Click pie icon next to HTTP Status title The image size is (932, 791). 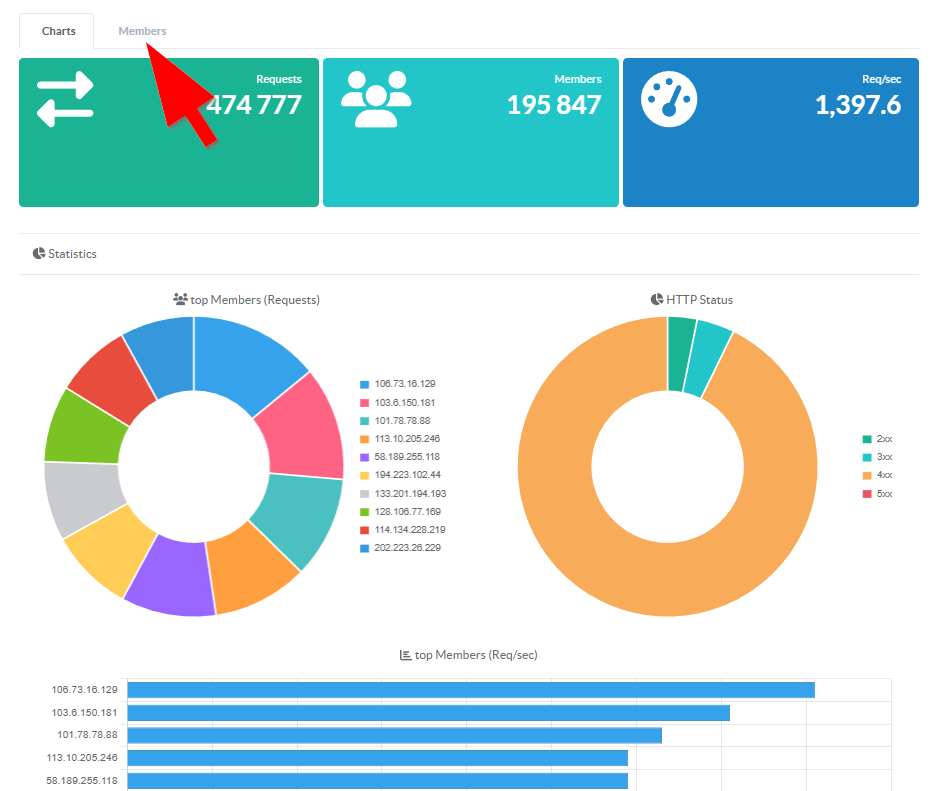pos(657,299)
